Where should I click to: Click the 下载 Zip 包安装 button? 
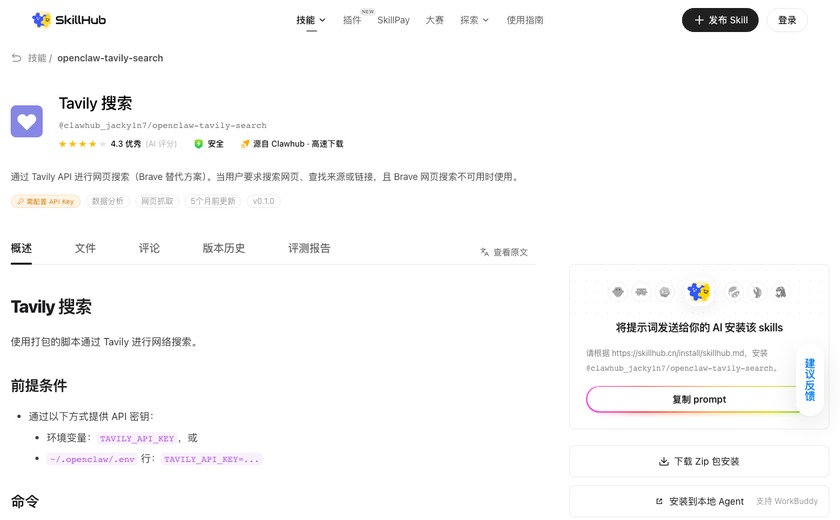point(699,461)
